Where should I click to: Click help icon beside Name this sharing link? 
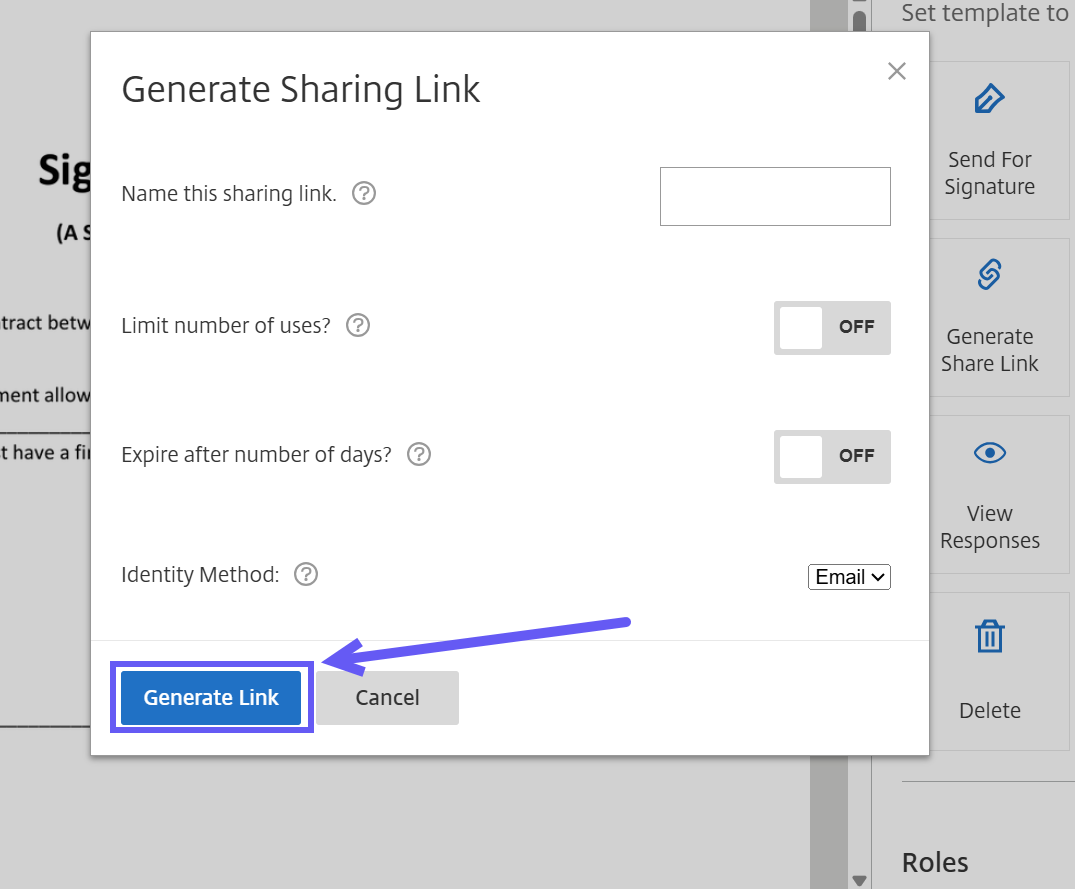tap(365, 194)
